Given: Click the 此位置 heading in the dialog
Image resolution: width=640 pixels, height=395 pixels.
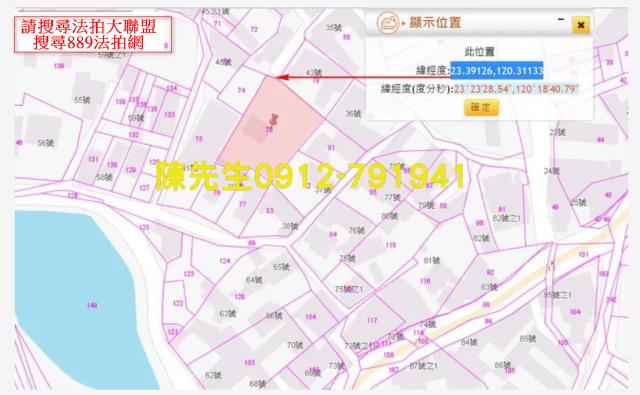Looking at the screenshot, I should [480, 52].
